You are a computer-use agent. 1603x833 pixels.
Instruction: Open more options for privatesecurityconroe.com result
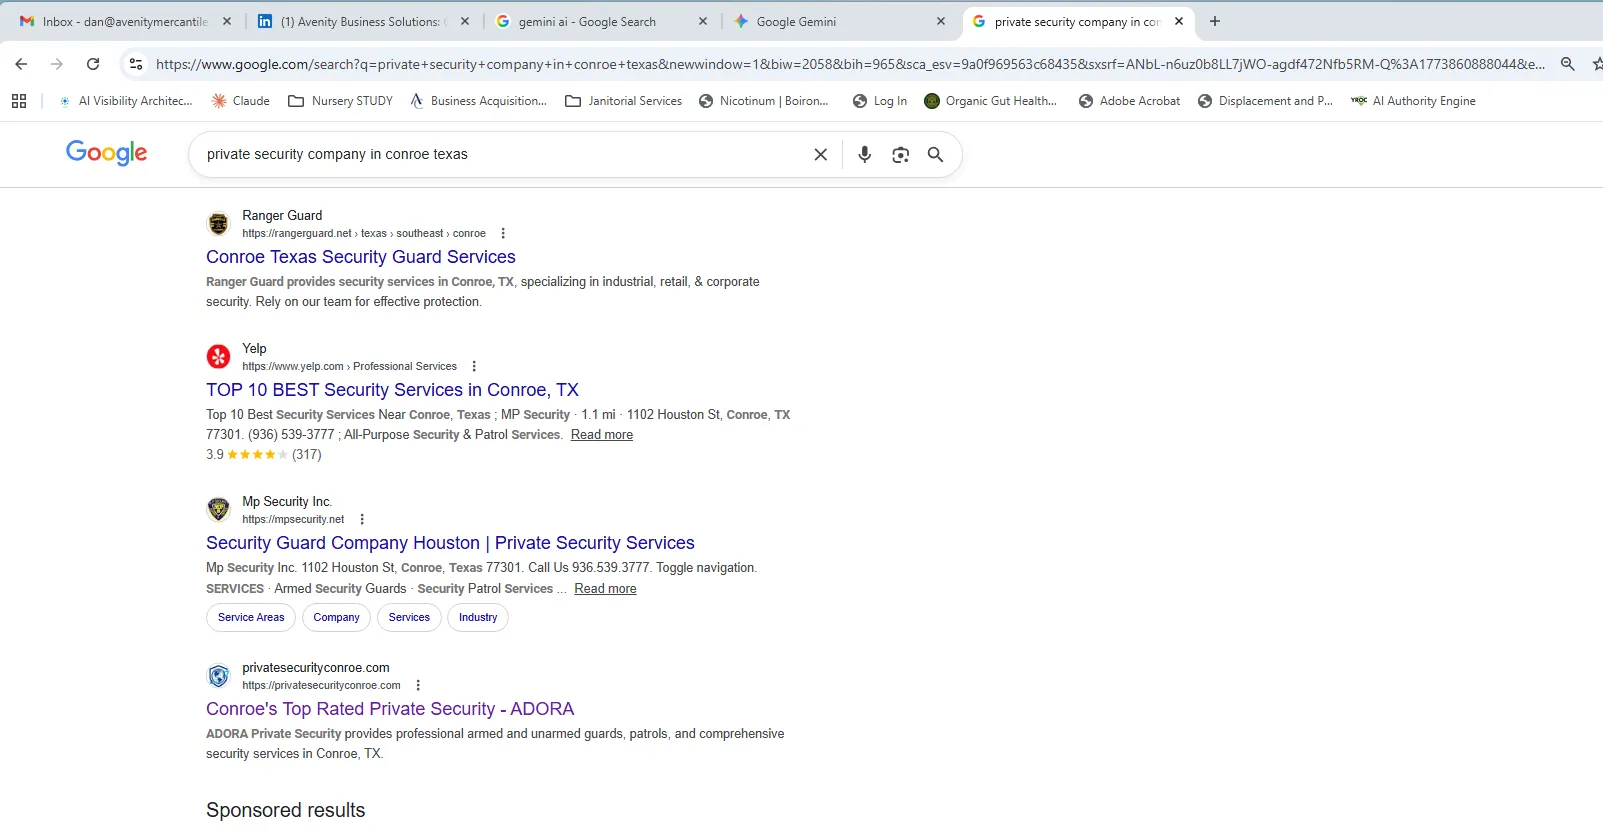pos(418,685)
